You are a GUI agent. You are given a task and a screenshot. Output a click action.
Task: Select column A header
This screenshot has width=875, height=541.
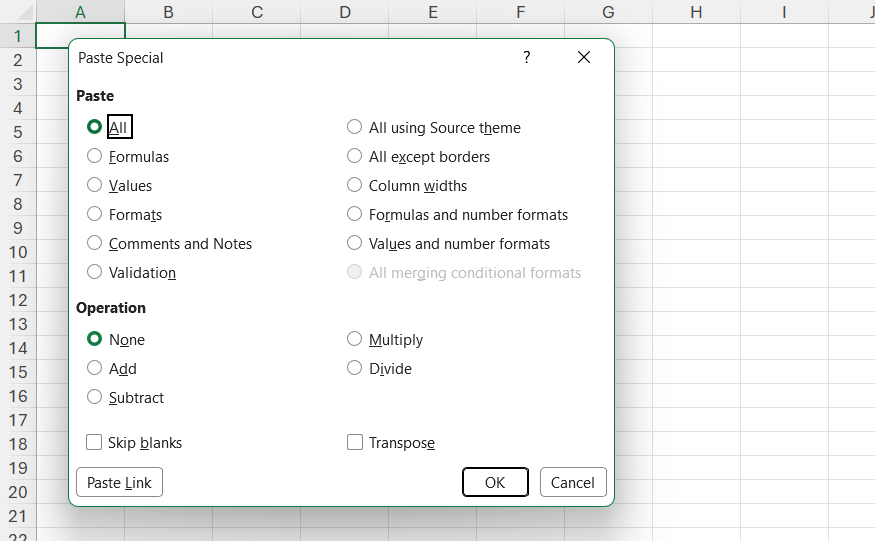(x=80, y=12)
